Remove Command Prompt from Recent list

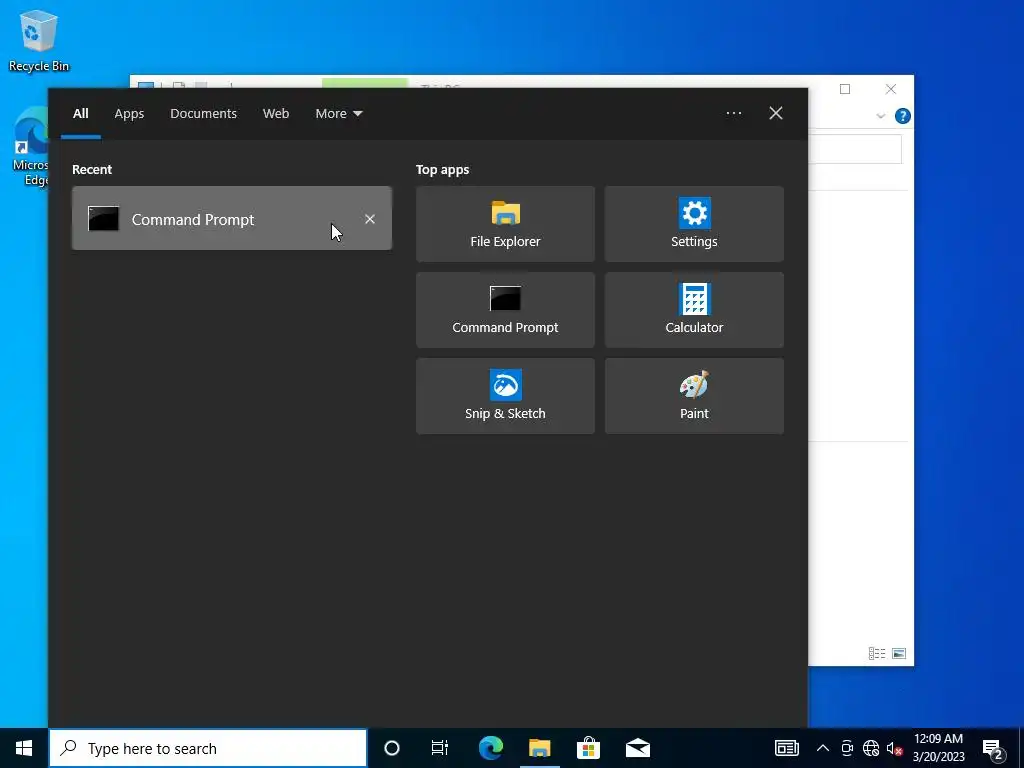(370, 219)
